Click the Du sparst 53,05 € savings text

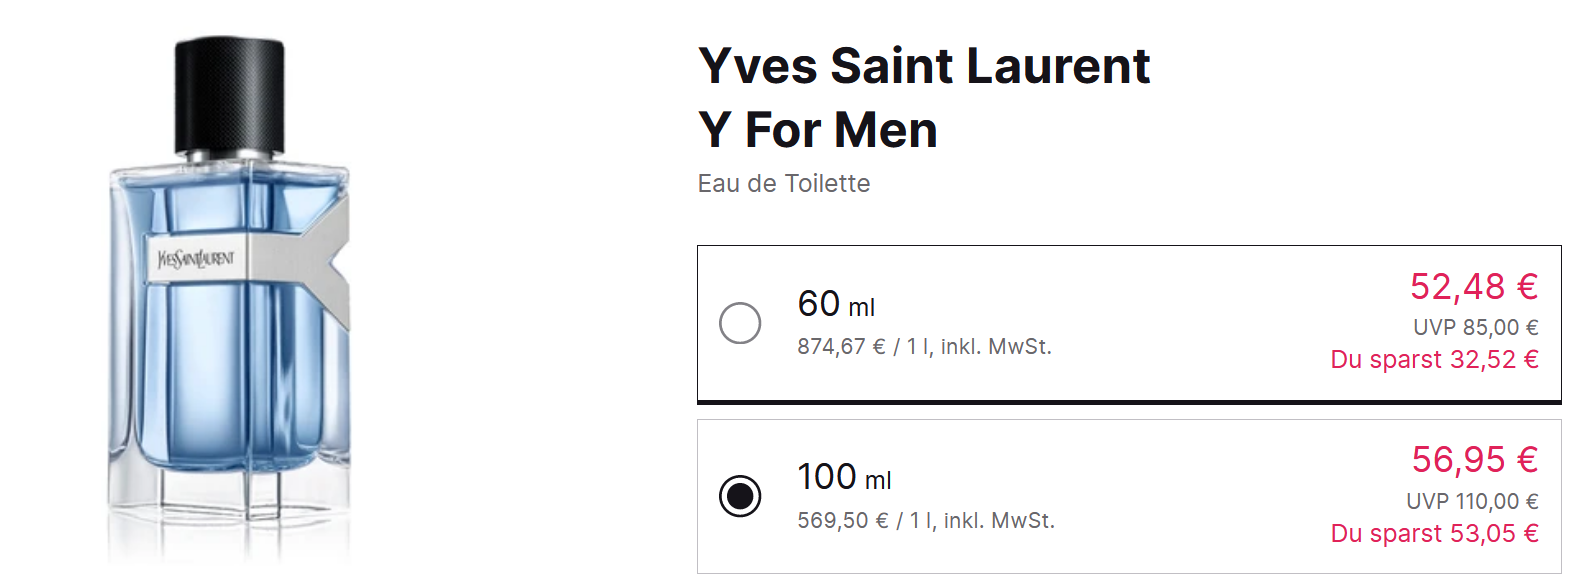(x=1434, y=534)
